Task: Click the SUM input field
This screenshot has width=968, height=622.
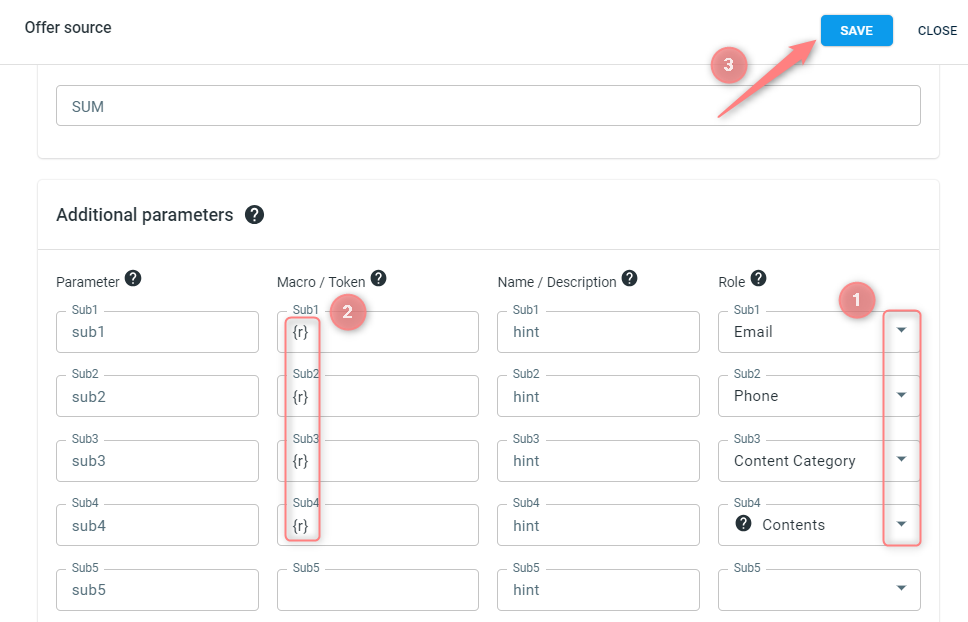Action: pyautogui.click(x=488, y=106)
